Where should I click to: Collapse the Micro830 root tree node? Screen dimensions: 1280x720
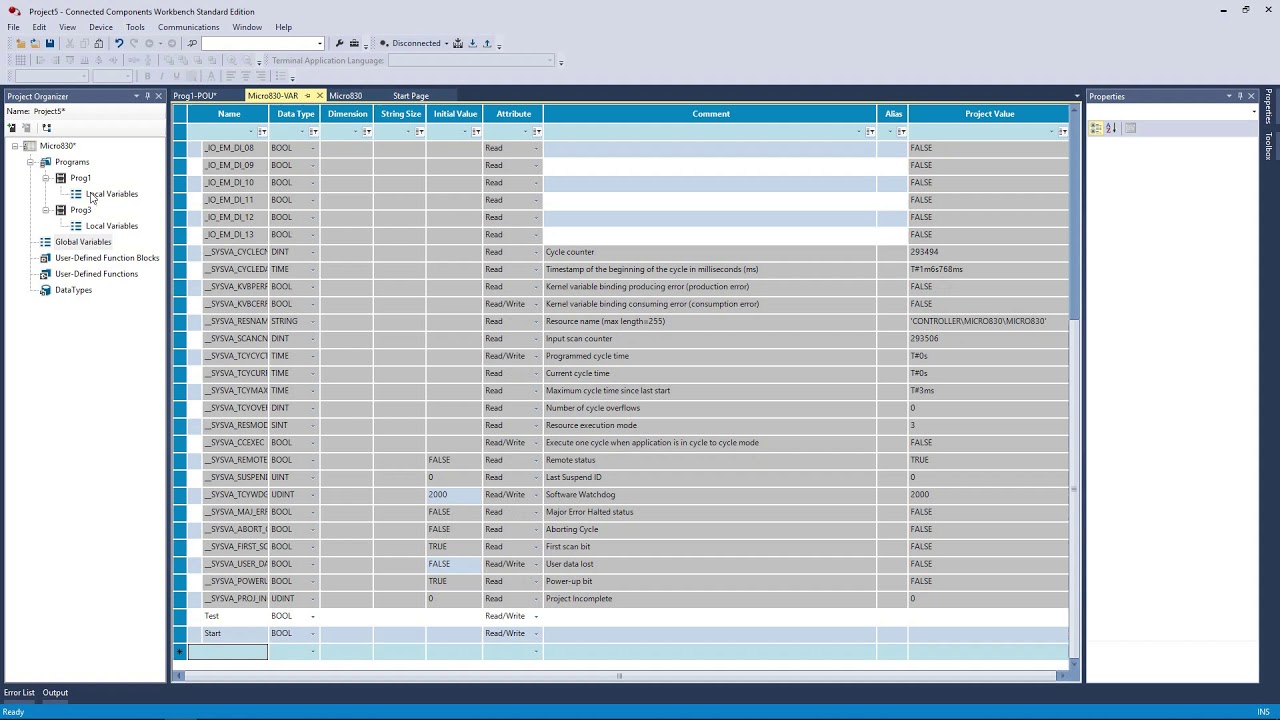(x=15, y=146)
